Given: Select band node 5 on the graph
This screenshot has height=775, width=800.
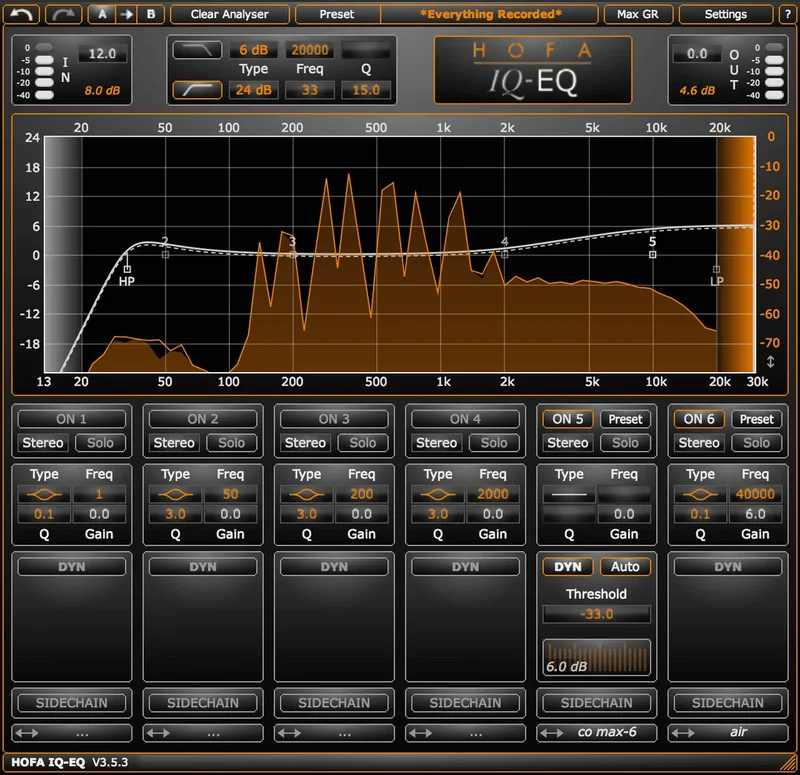Looking at the screenshot, I should [653, 254].
